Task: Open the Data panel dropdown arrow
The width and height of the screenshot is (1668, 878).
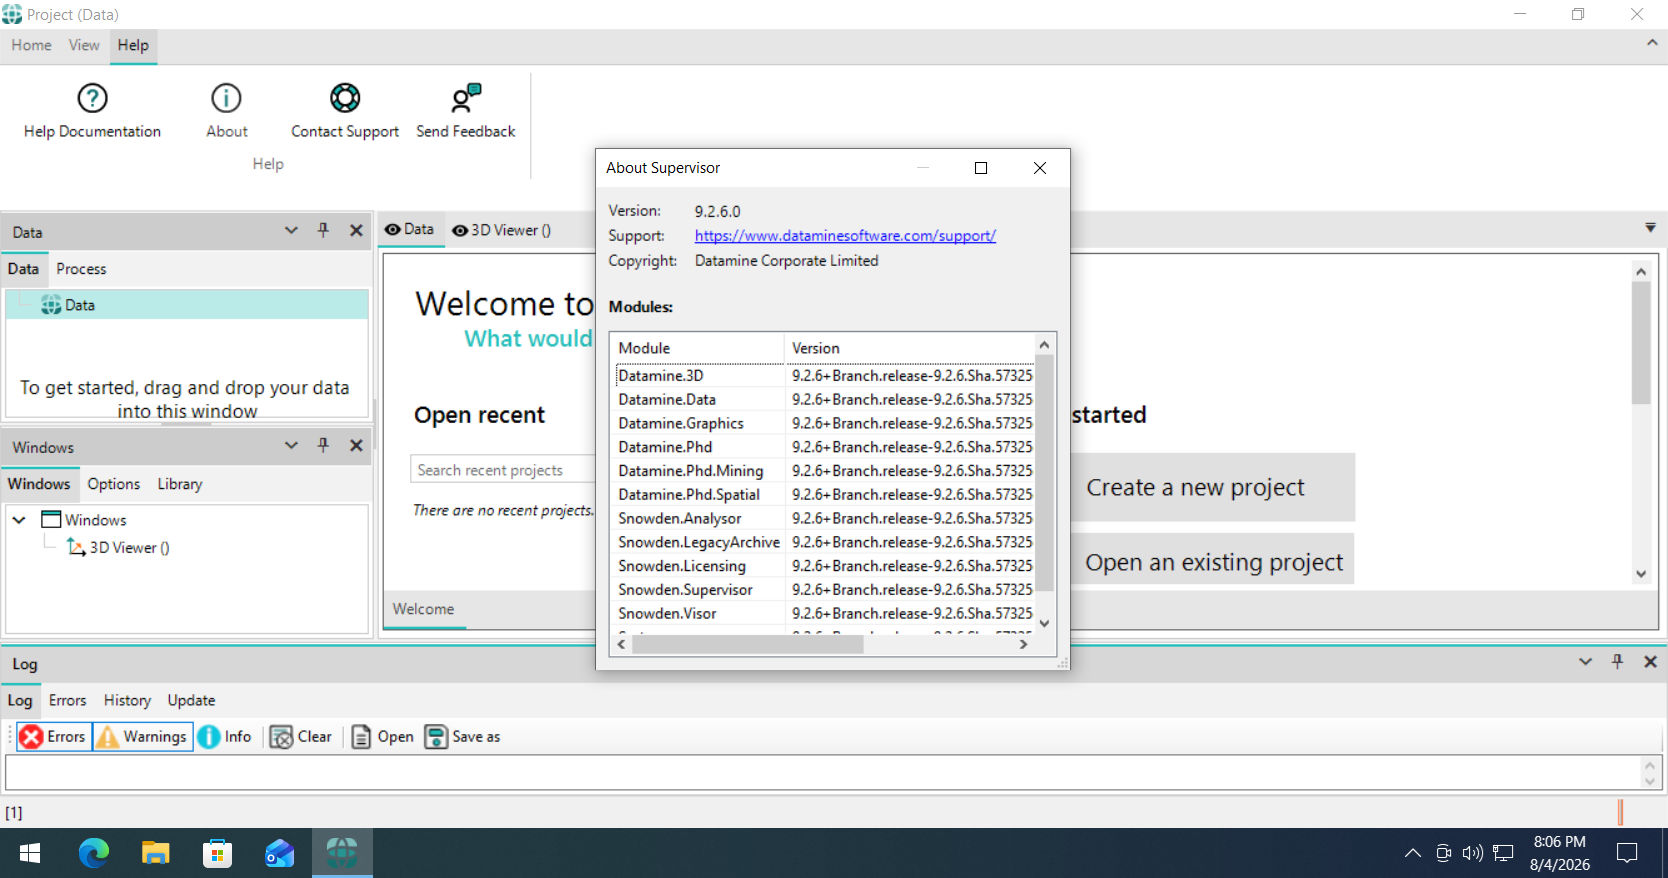Action: pos(291,230)
